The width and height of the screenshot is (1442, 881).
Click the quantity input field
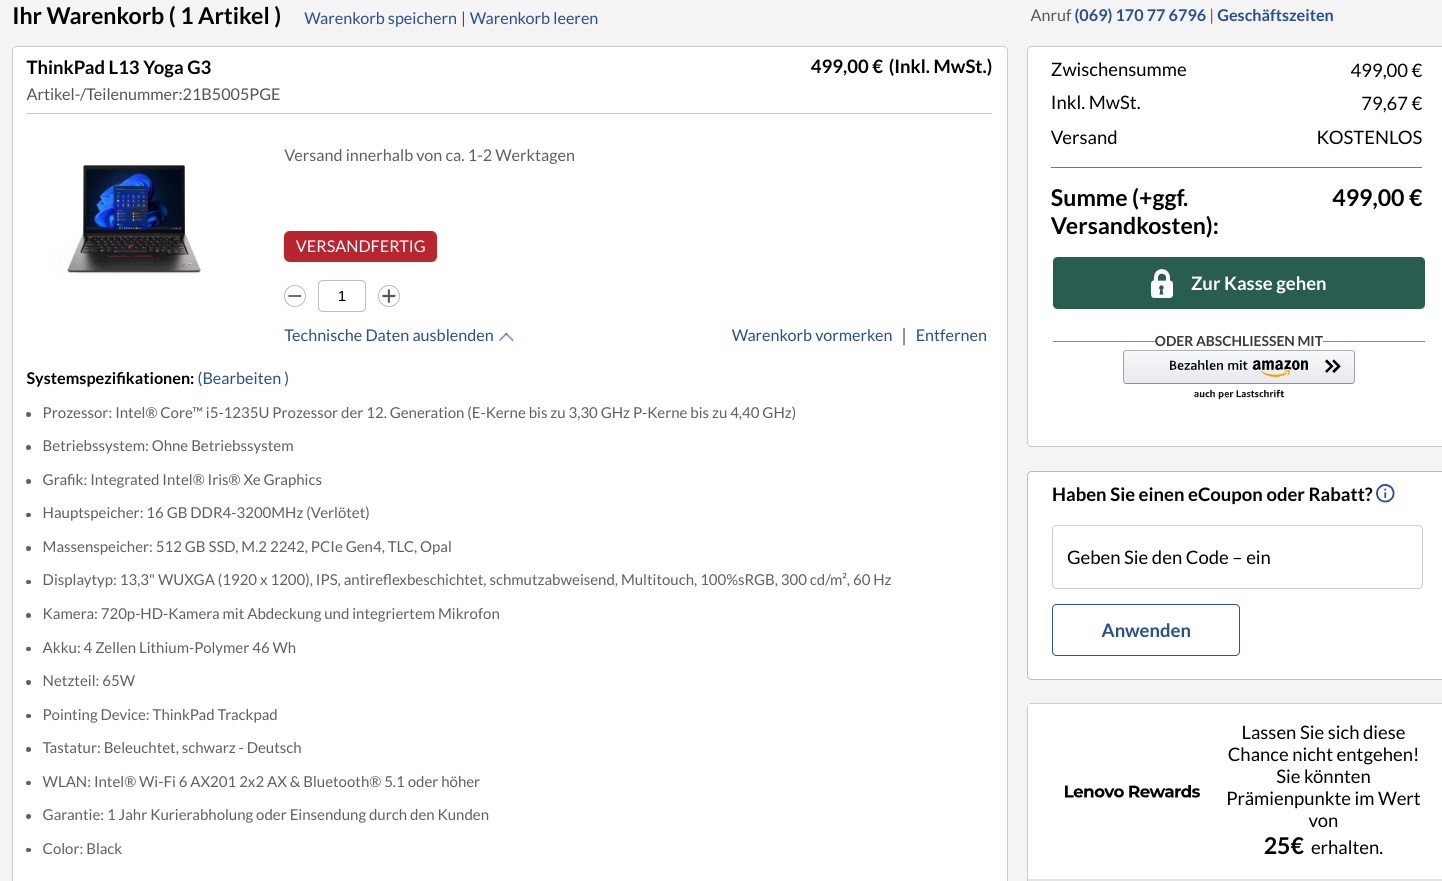(342, 296)
